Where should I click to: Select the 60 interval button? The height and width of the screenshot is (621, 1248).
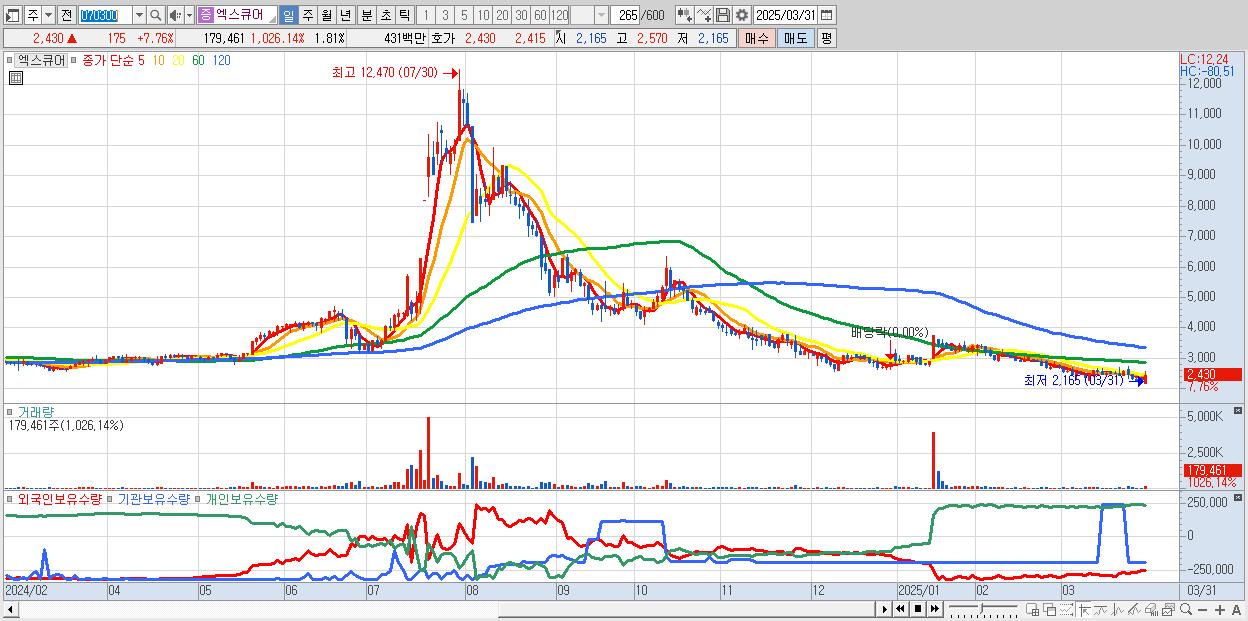coord(540,15)
